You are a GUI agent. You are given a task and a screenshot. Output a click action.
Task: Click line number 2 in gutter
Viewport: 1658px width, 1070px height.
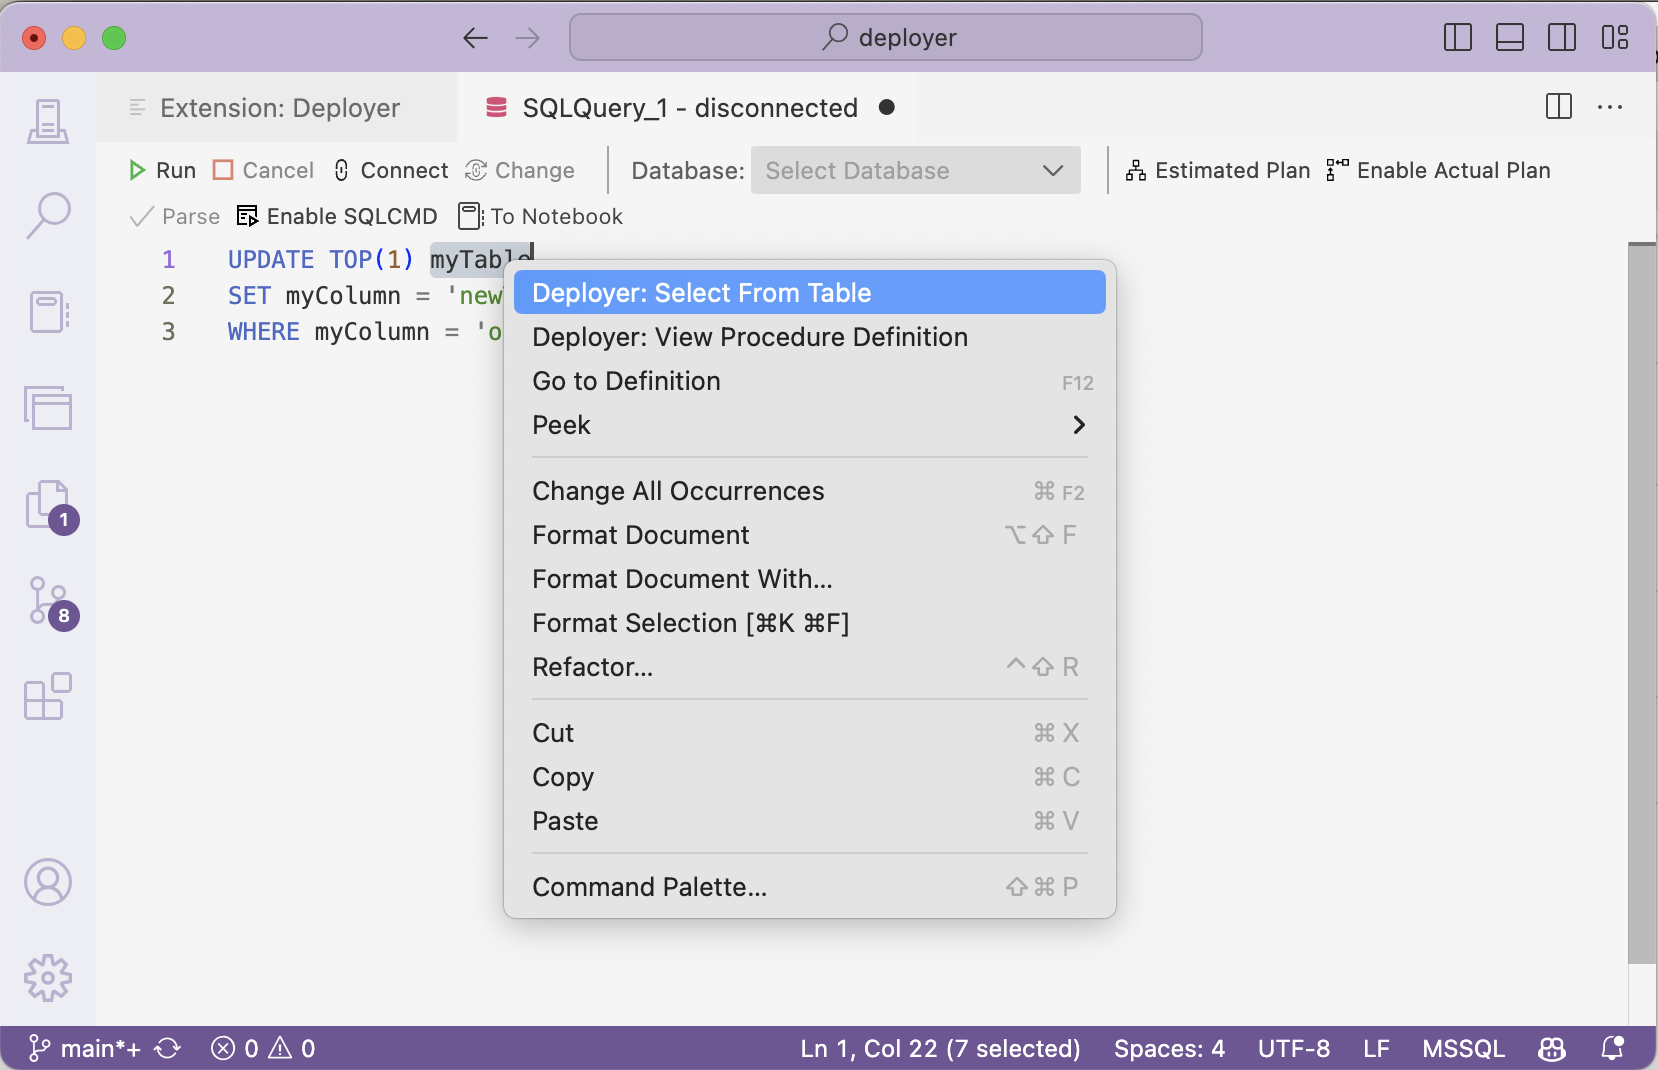[x=168, y=296]
